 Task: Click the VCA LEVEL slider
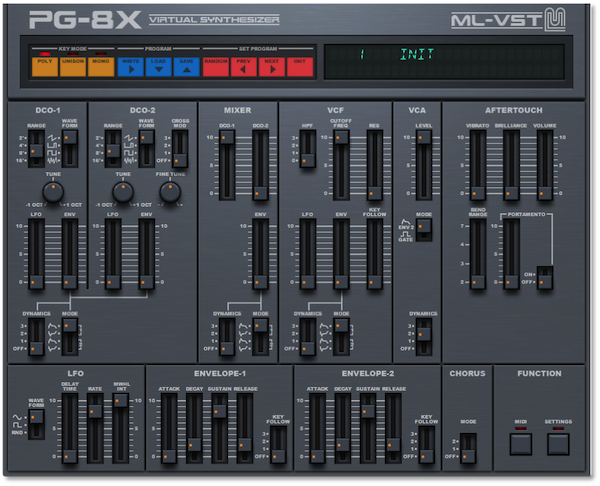tap(424, 165)
